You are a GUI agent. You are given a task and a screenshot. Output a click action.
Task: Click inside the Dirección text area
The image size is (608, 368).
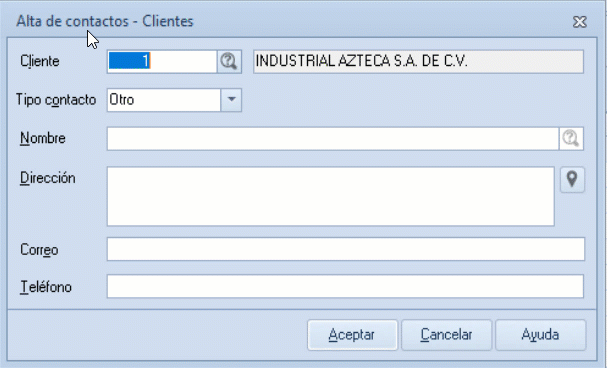(x=331, y=196)
